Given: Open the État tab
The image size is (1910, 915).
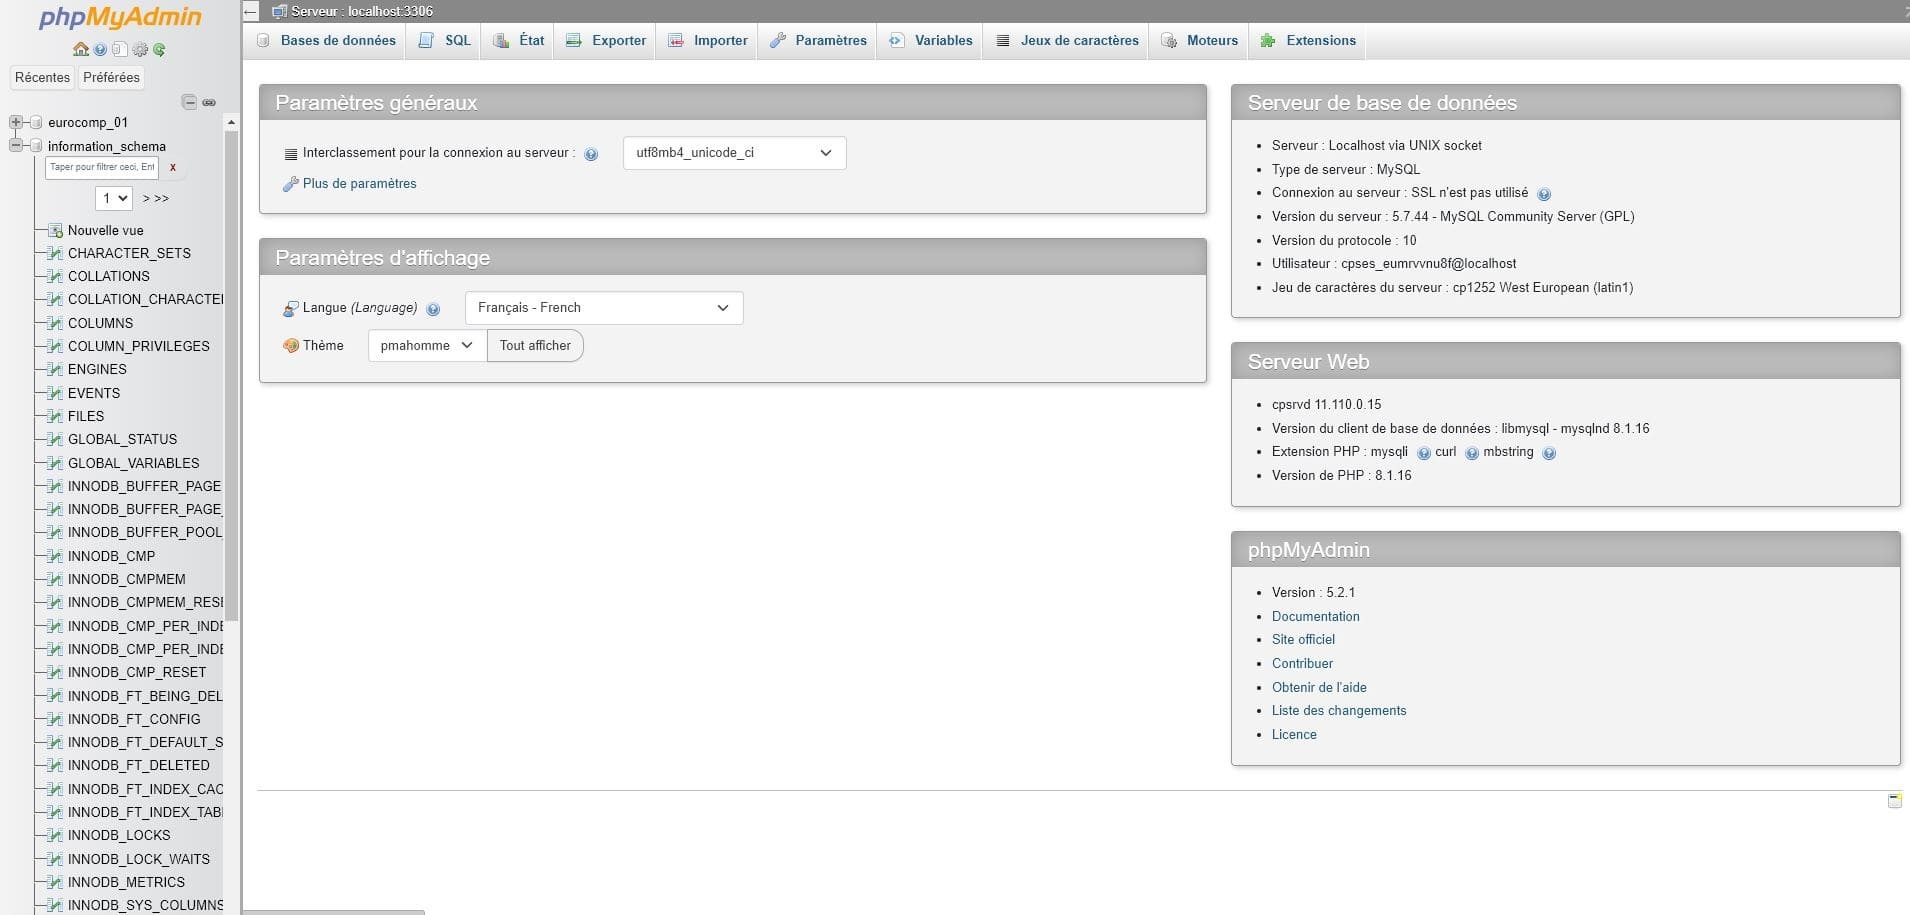Looking at the screenshot, I should 519,41.
